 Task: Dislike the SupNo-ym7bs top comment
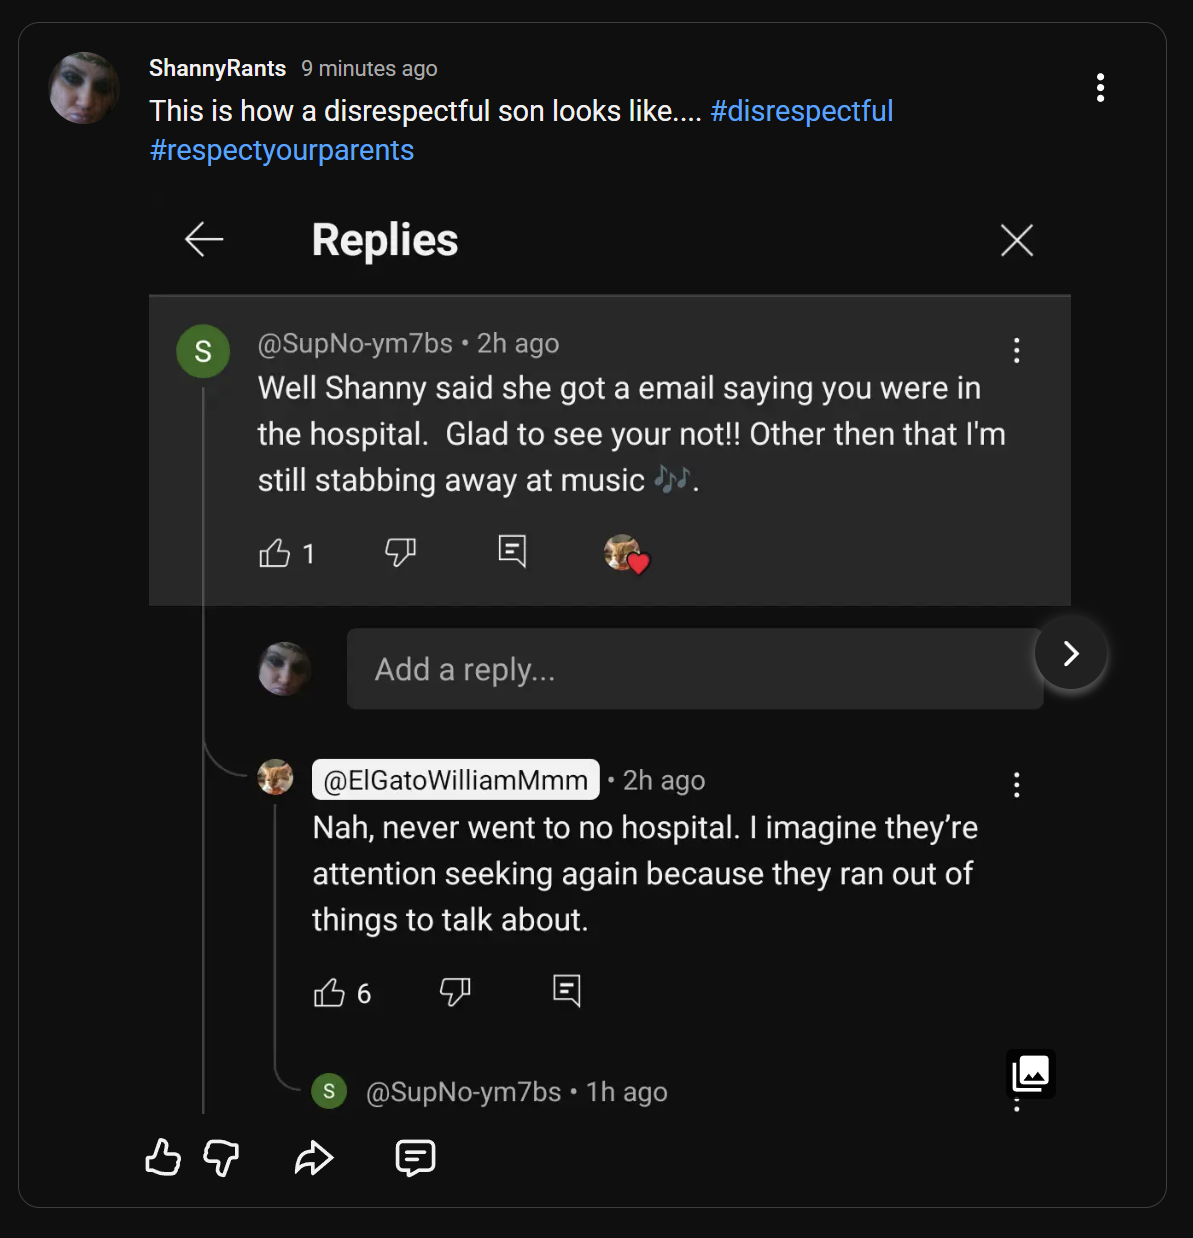point(400,552)
